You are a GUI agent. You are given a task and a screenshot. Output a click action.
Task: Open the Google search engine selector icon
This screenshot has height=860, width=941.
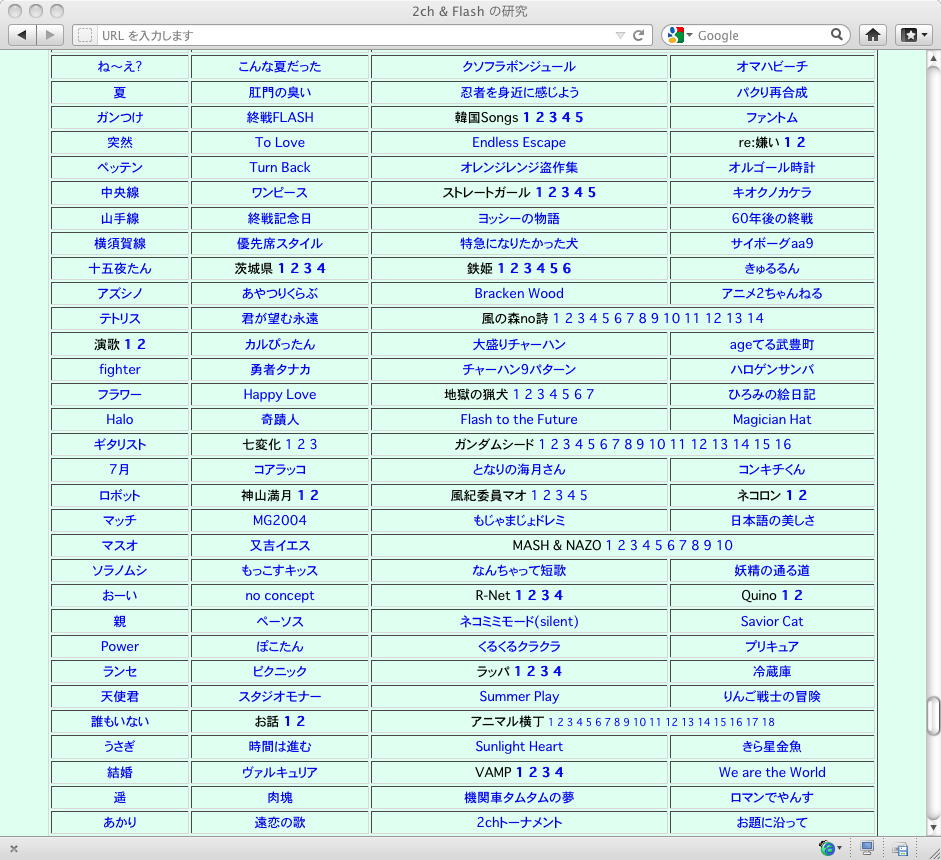679,35
